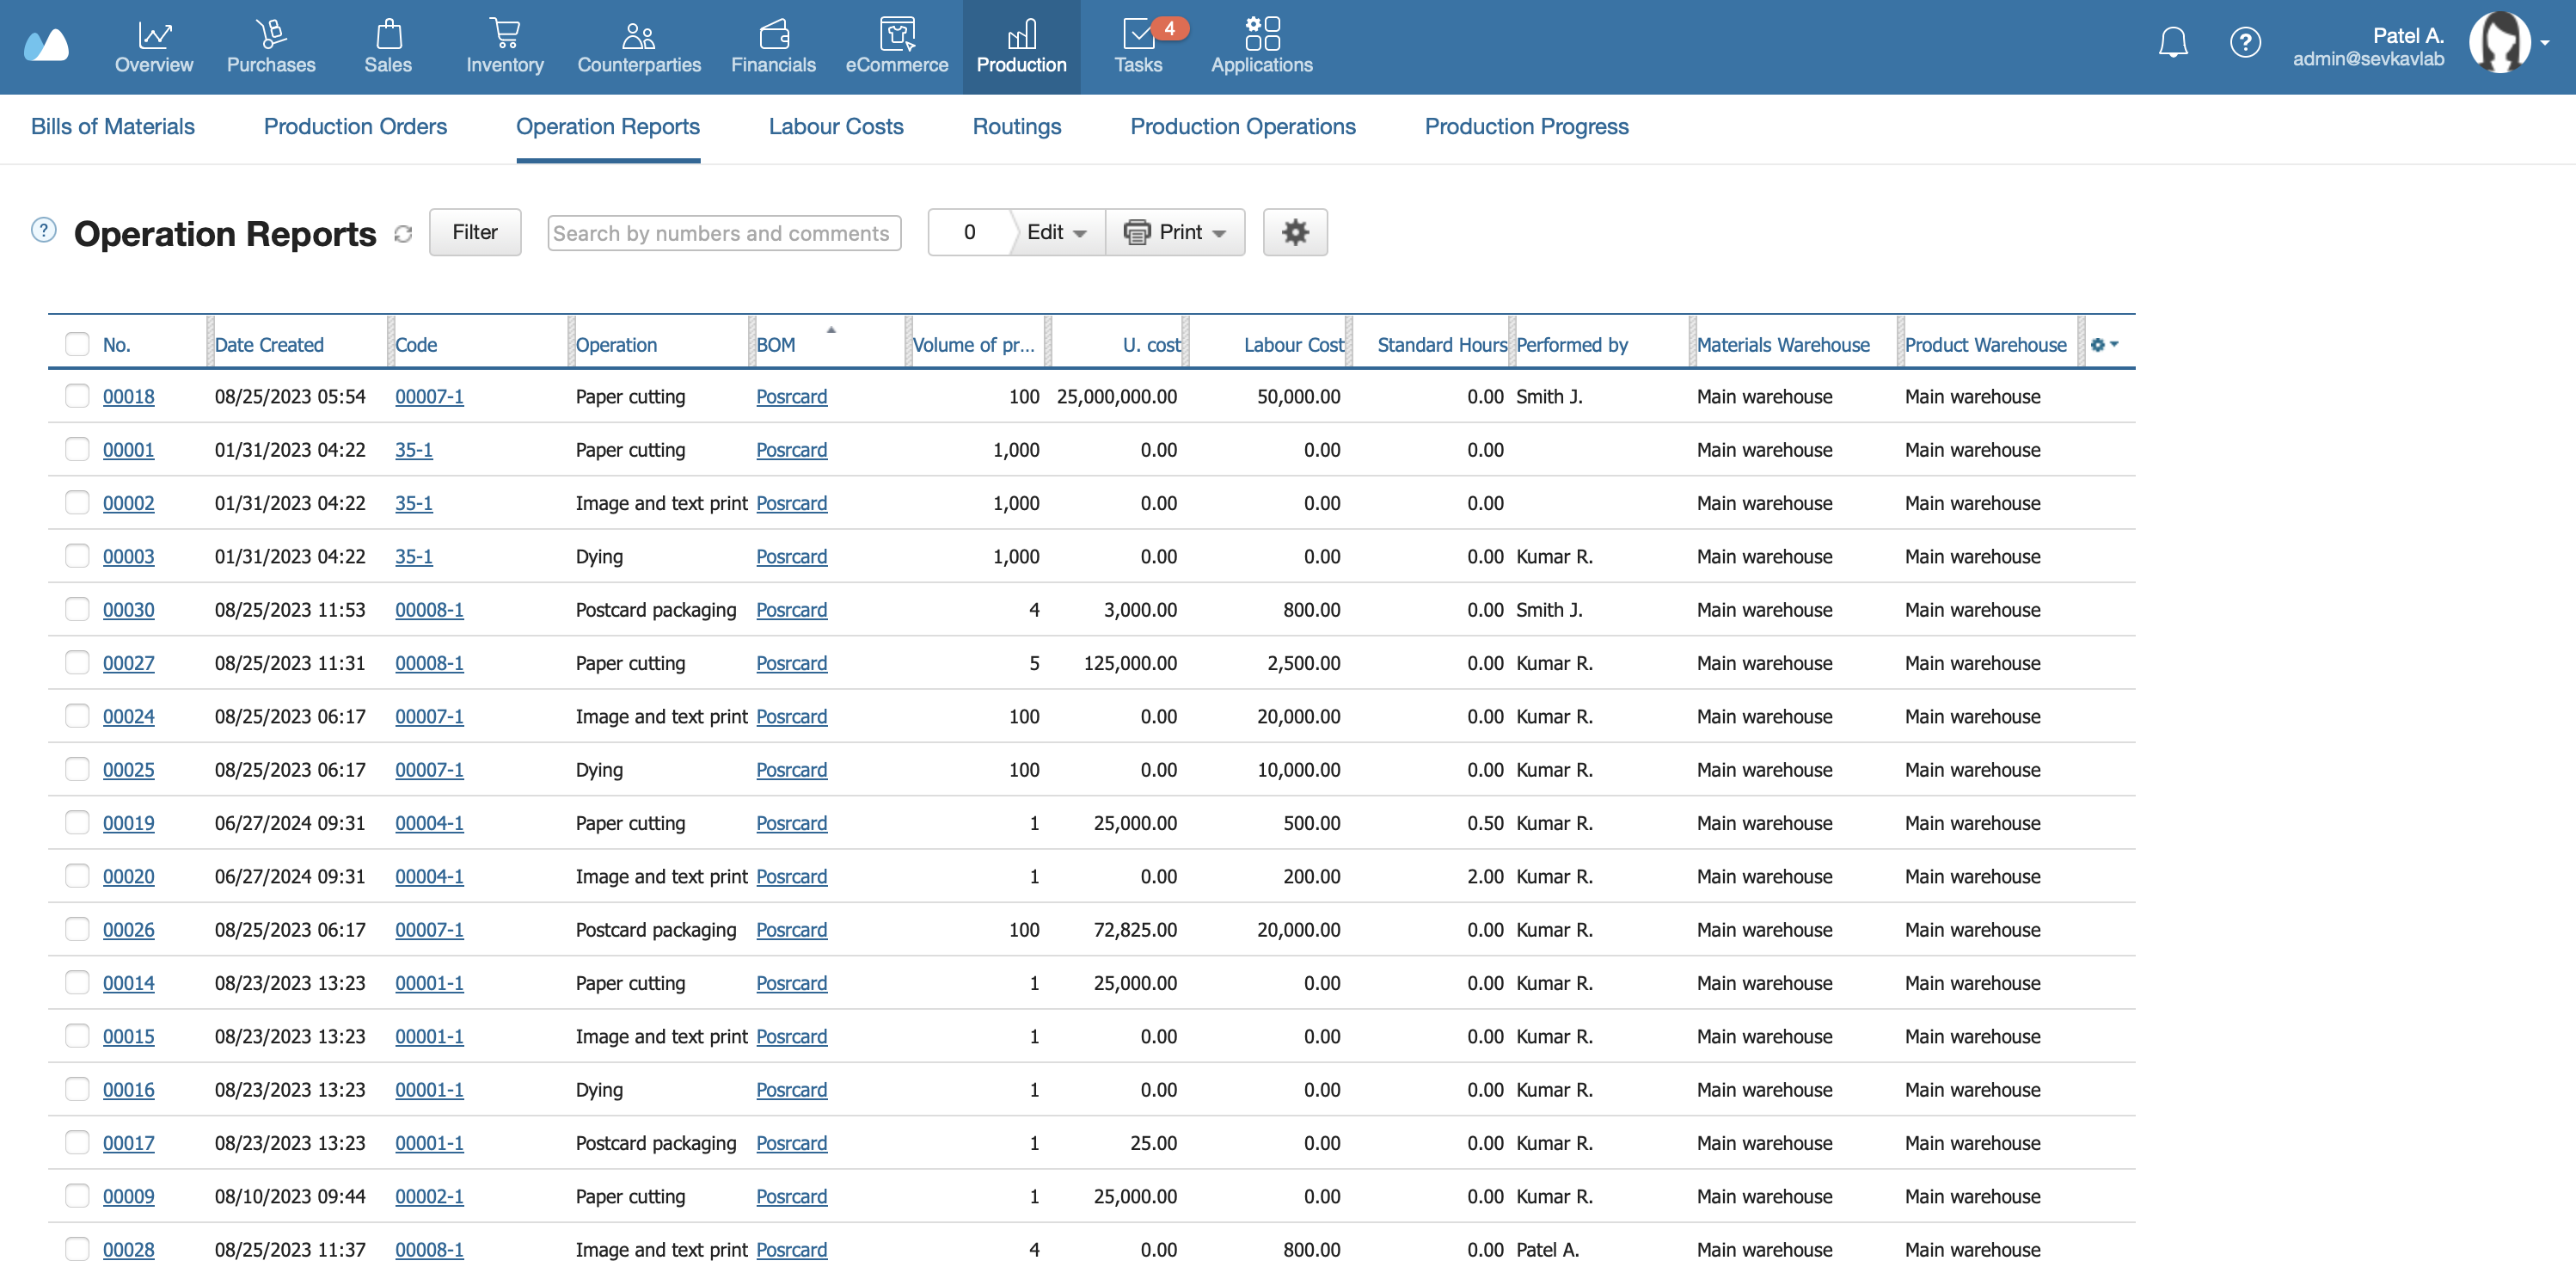Viewport: 2576px width, 1273px height.
Task: Open operation report 00025
Action: pos(129,769)
